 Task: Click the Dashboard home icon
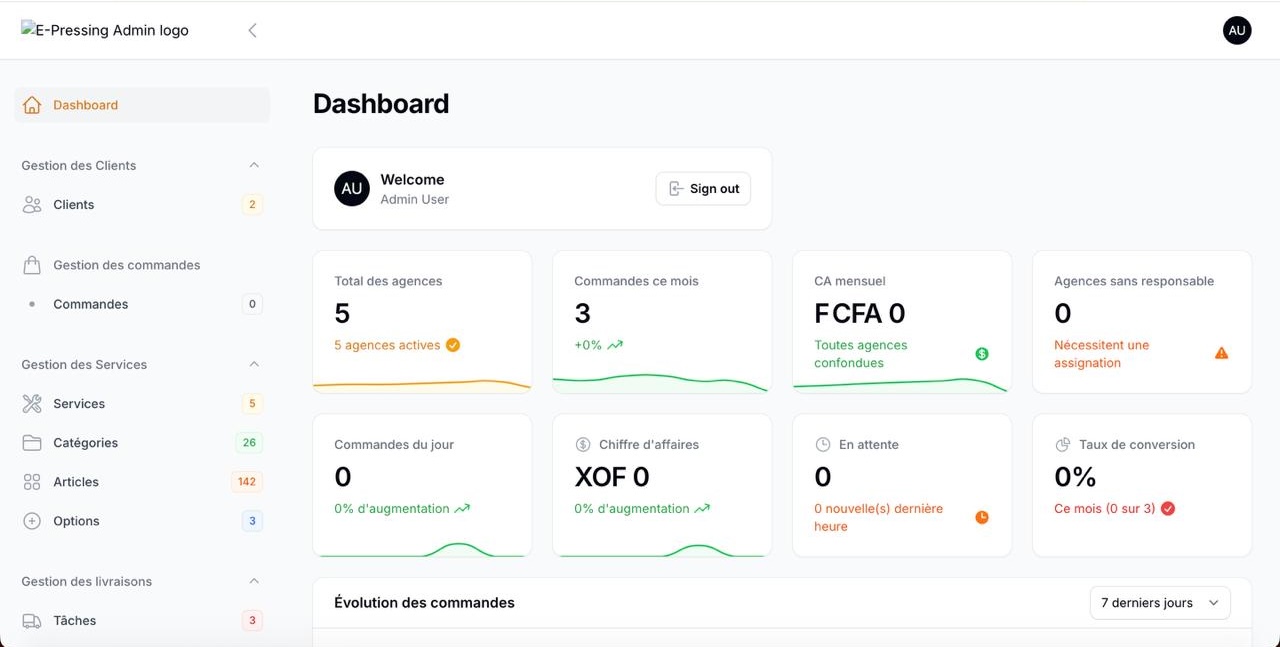click(x=32, y=105)
